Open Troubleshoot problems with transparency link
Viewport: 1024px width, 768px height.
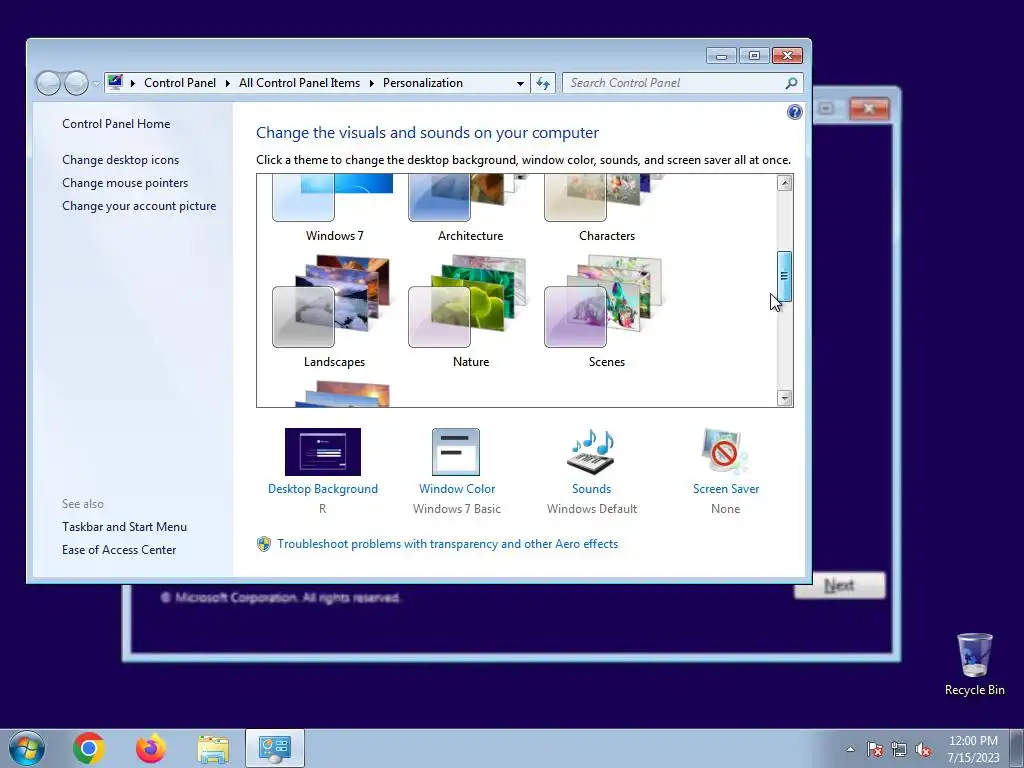tap(447, 544)
